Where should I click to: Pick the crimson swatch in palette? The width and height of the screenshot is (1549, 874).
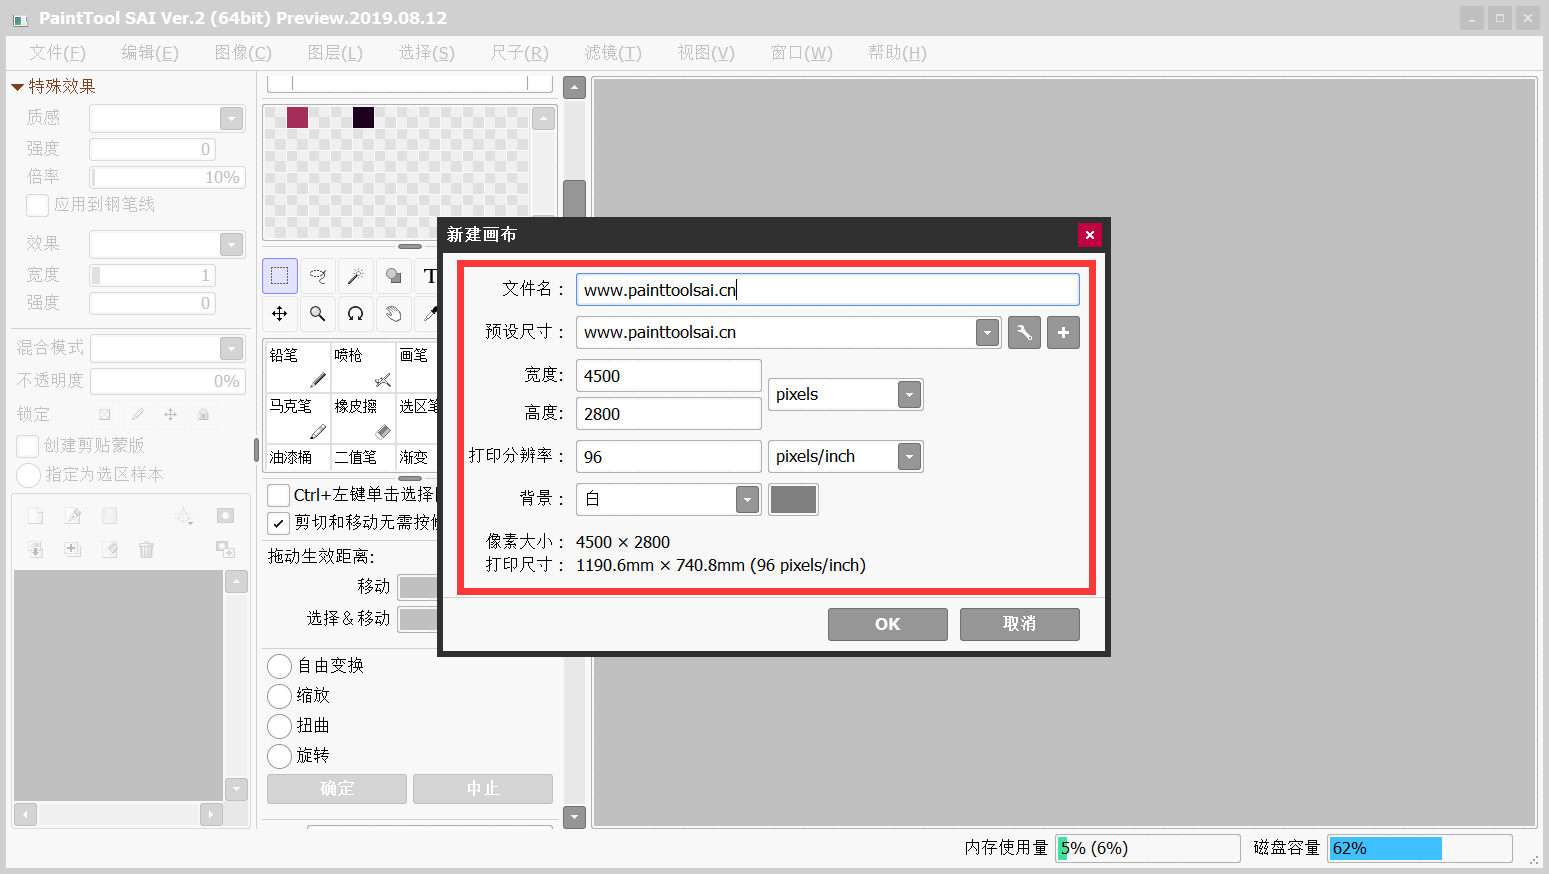tap(297, 117)
